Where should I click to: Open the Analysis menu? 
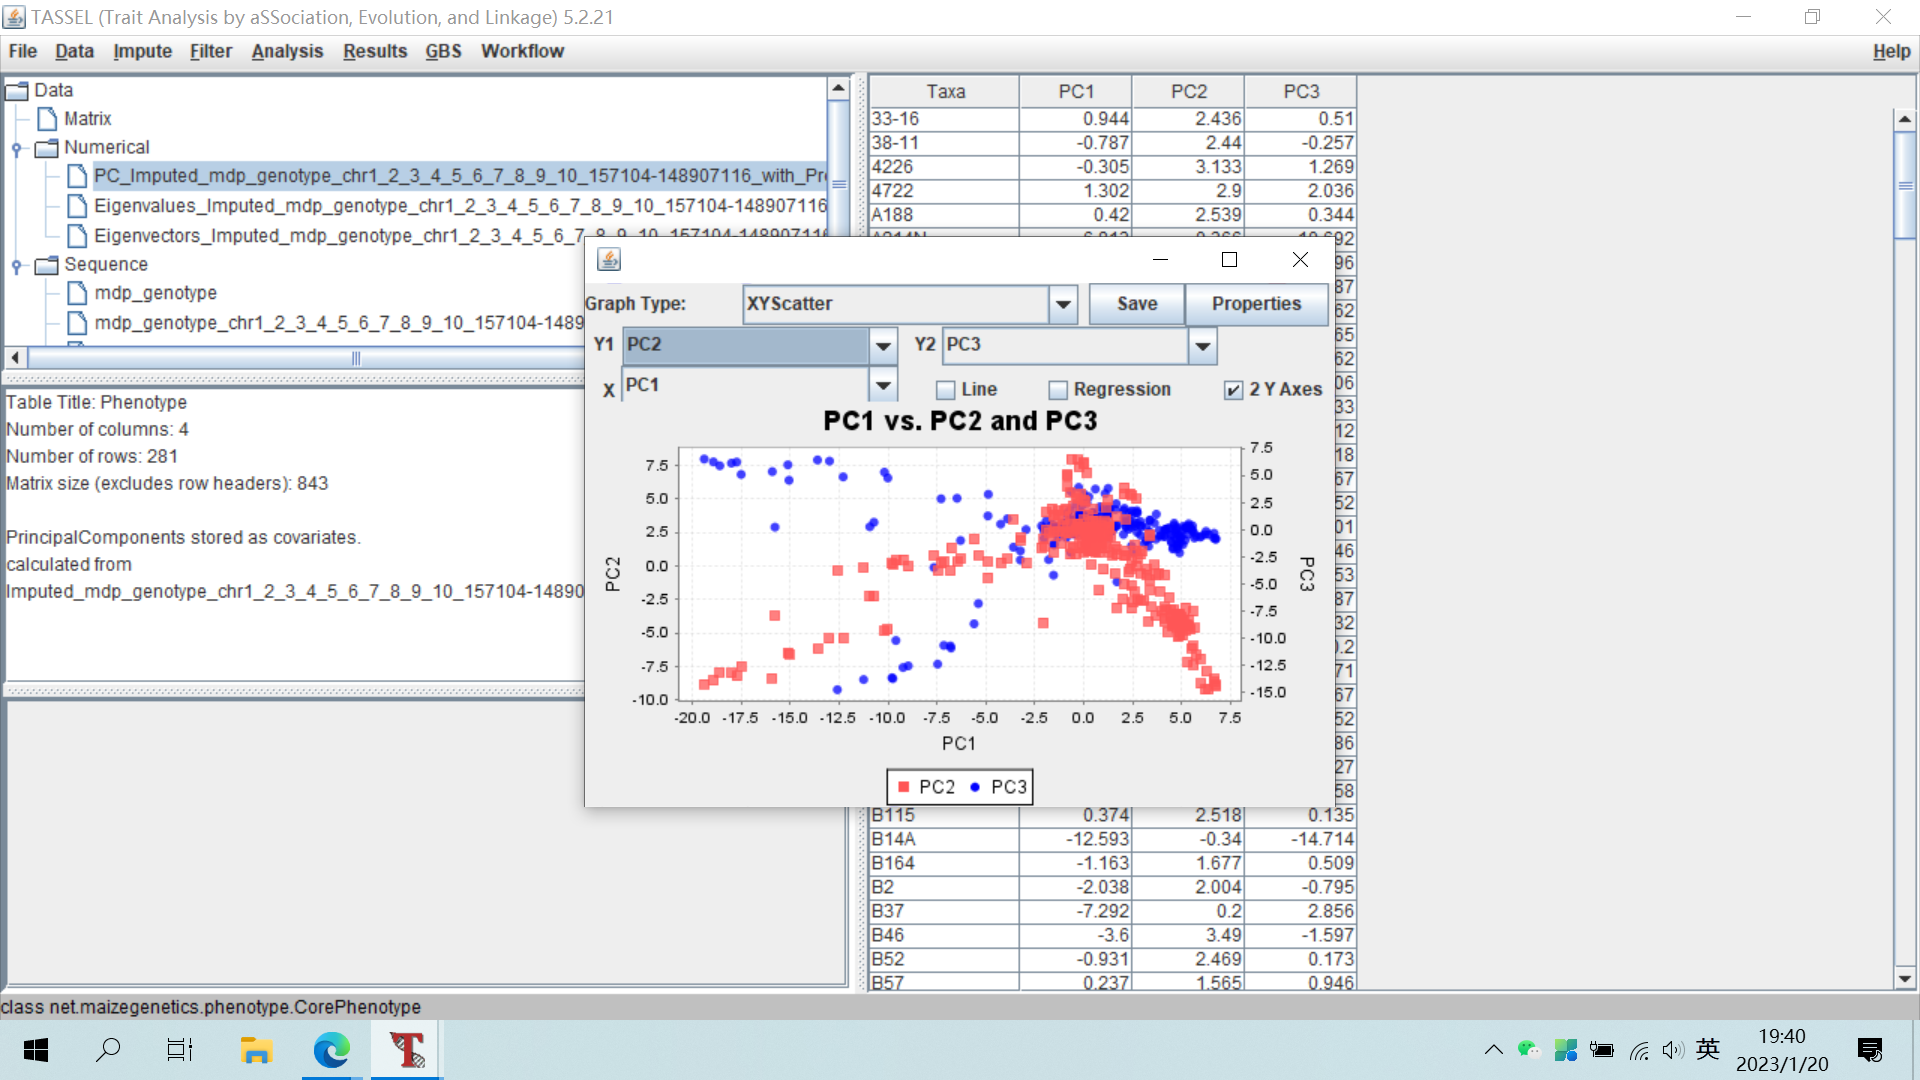click(x=287, y=51)
